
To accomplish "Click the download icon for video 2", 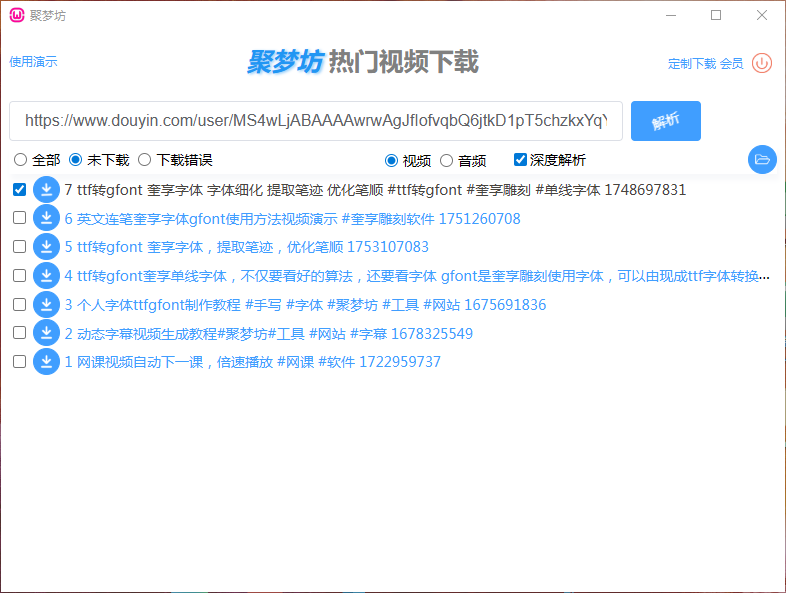I will pos(46,333).
